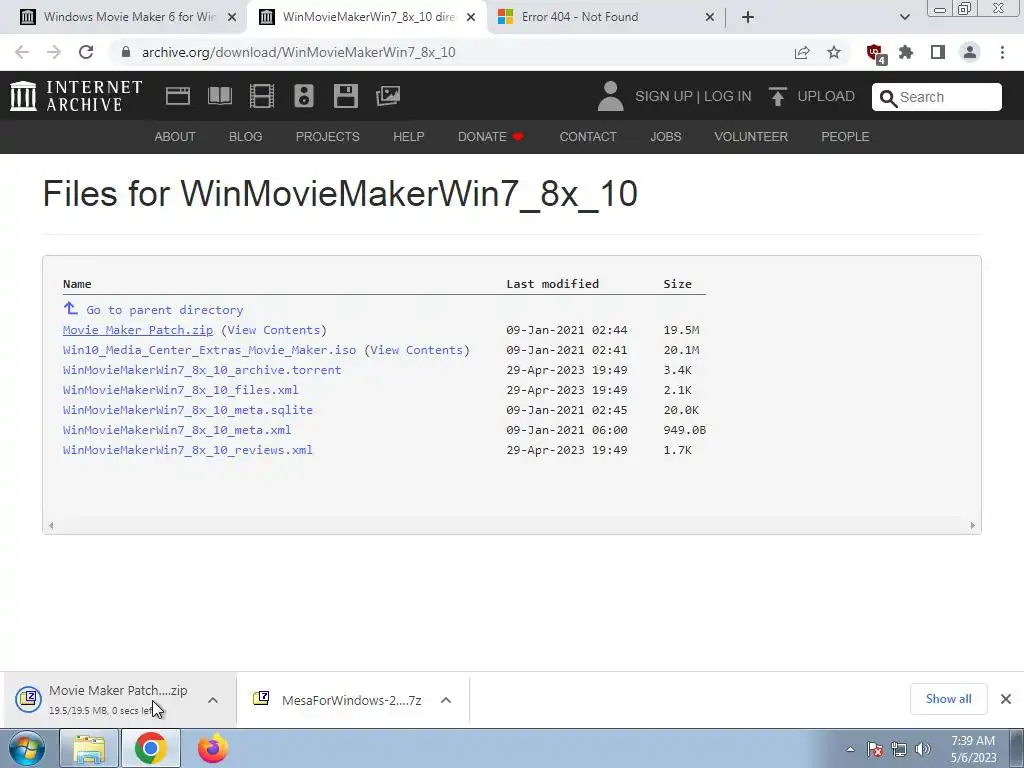The height and width of the screenshot is (768, 1024).
Task: Open a new browser tab
Action: click(748, 17)
